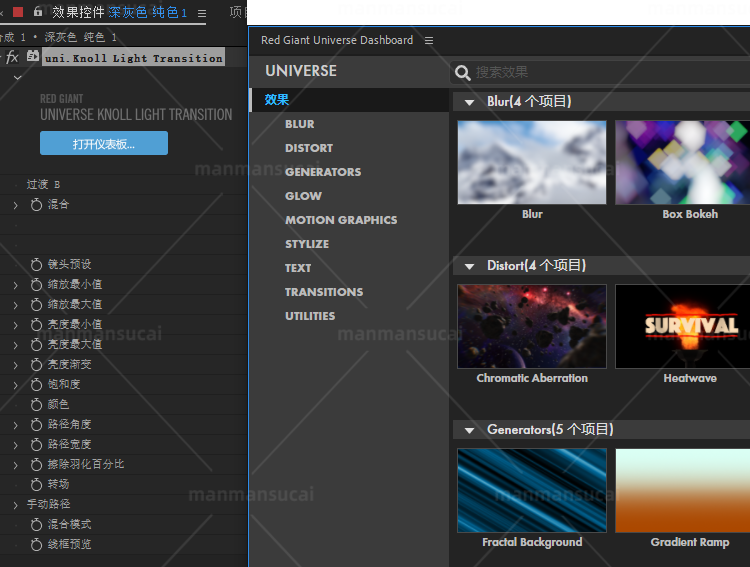Screen dimensions: 750x567
Task: Open the GENERATORS category
Action: [323, 172]
